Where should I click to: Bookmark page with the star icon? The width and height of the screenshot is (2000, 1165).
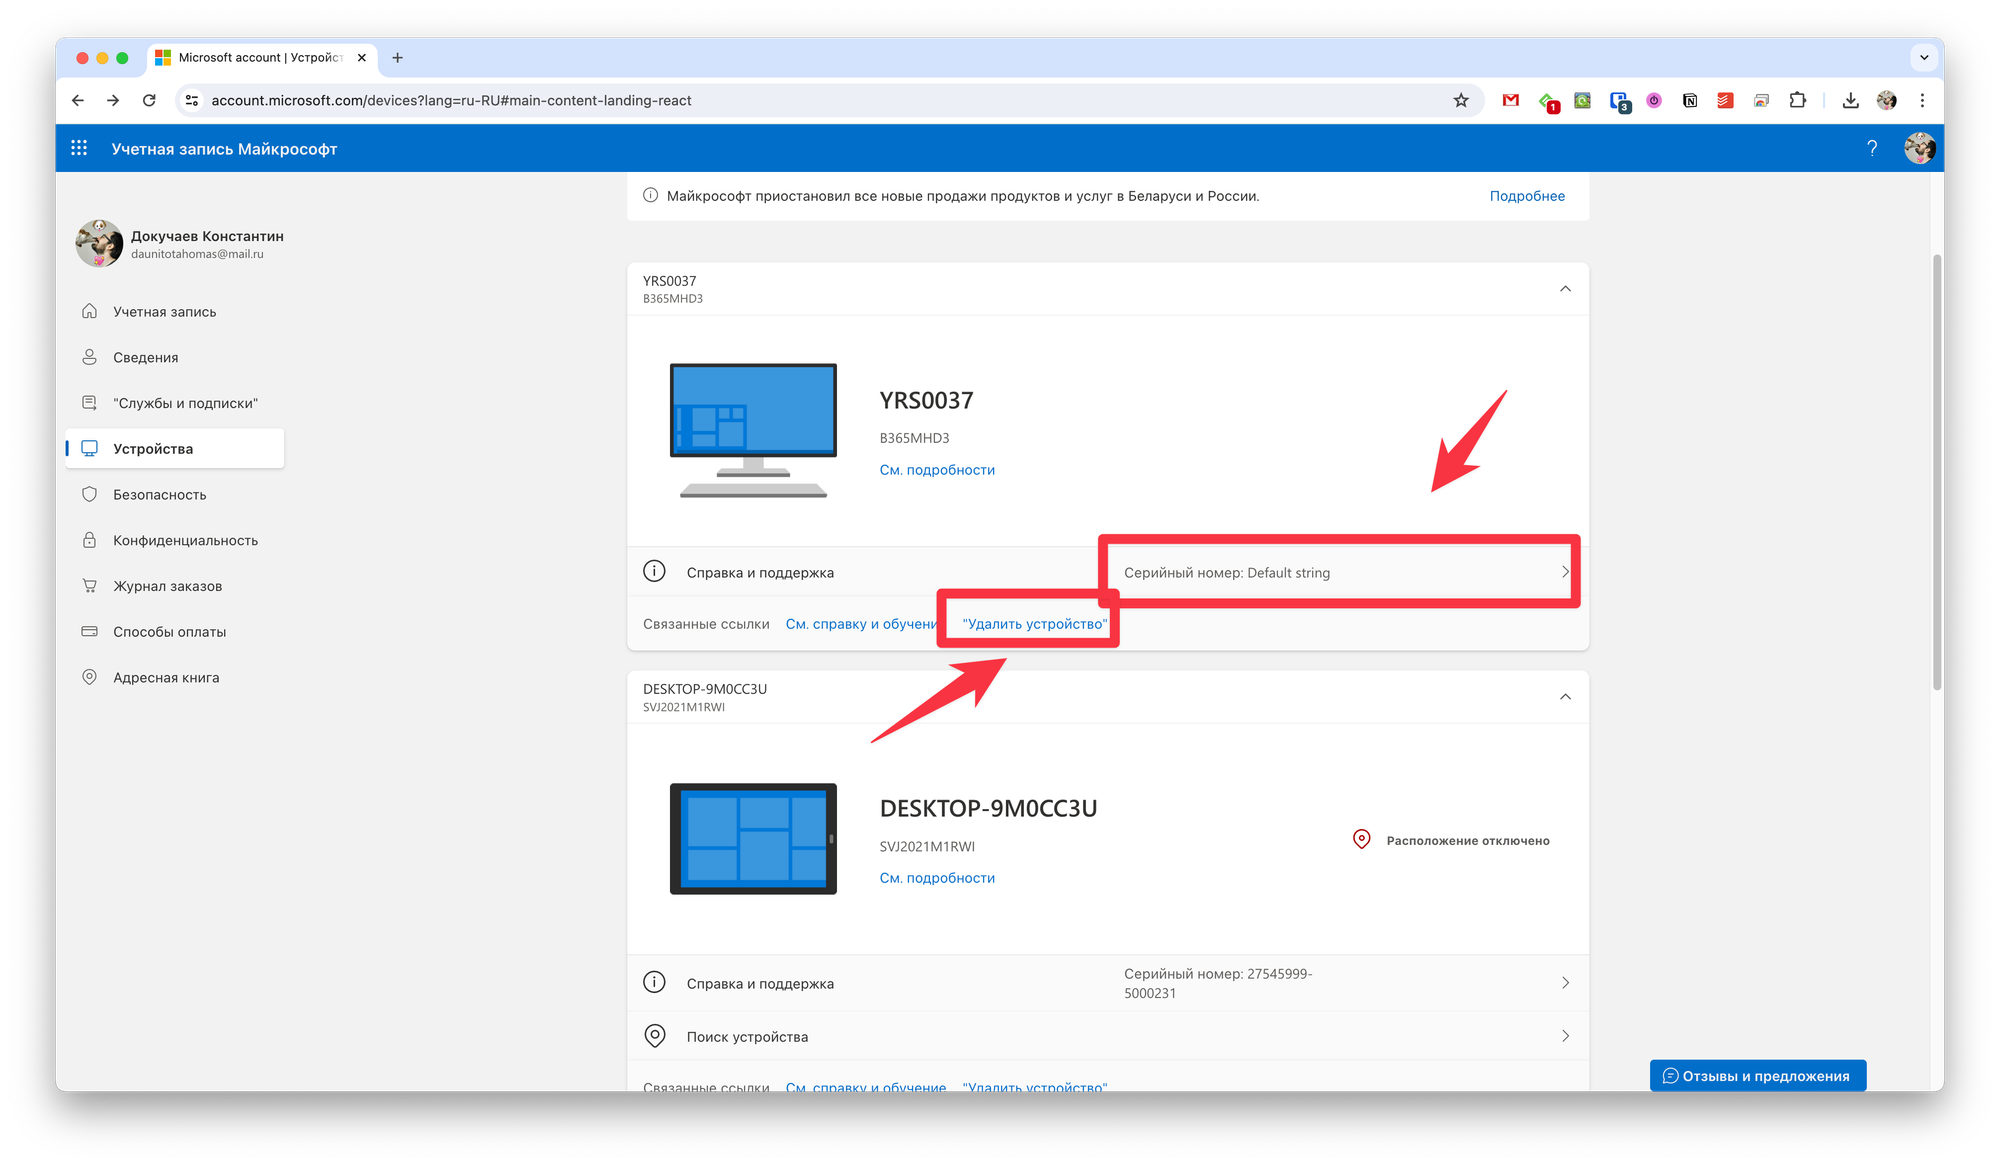click(1461, 100)
